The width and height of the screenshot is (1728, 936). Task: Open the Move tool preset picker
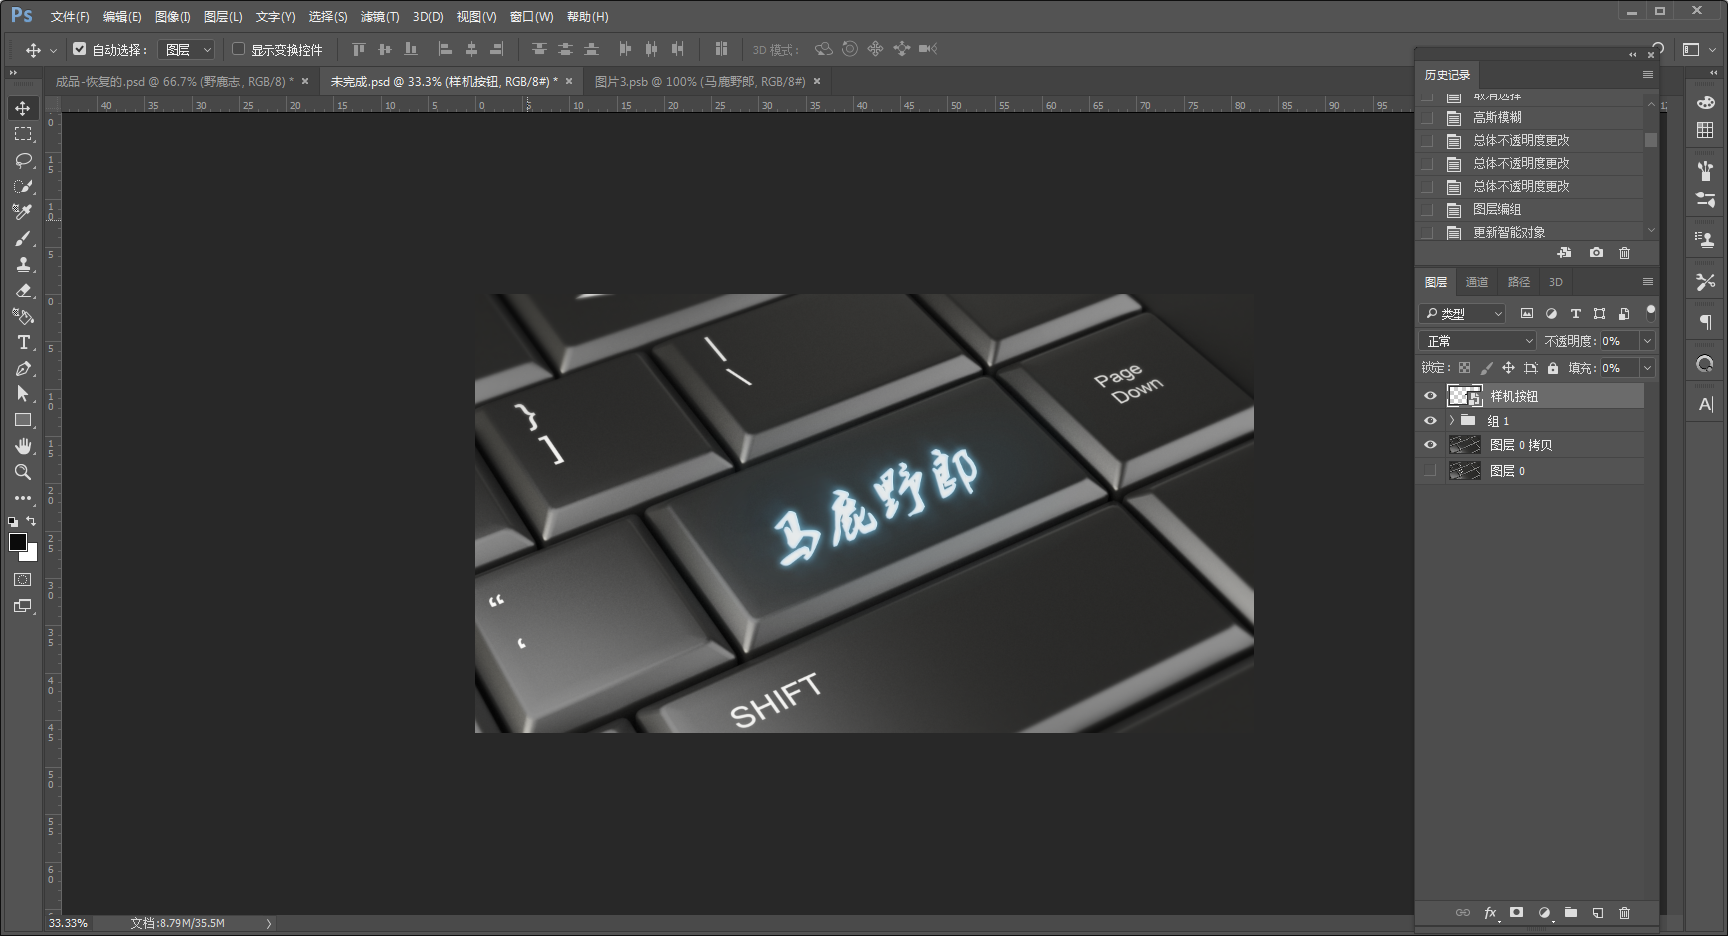click(x=53, y=50)
